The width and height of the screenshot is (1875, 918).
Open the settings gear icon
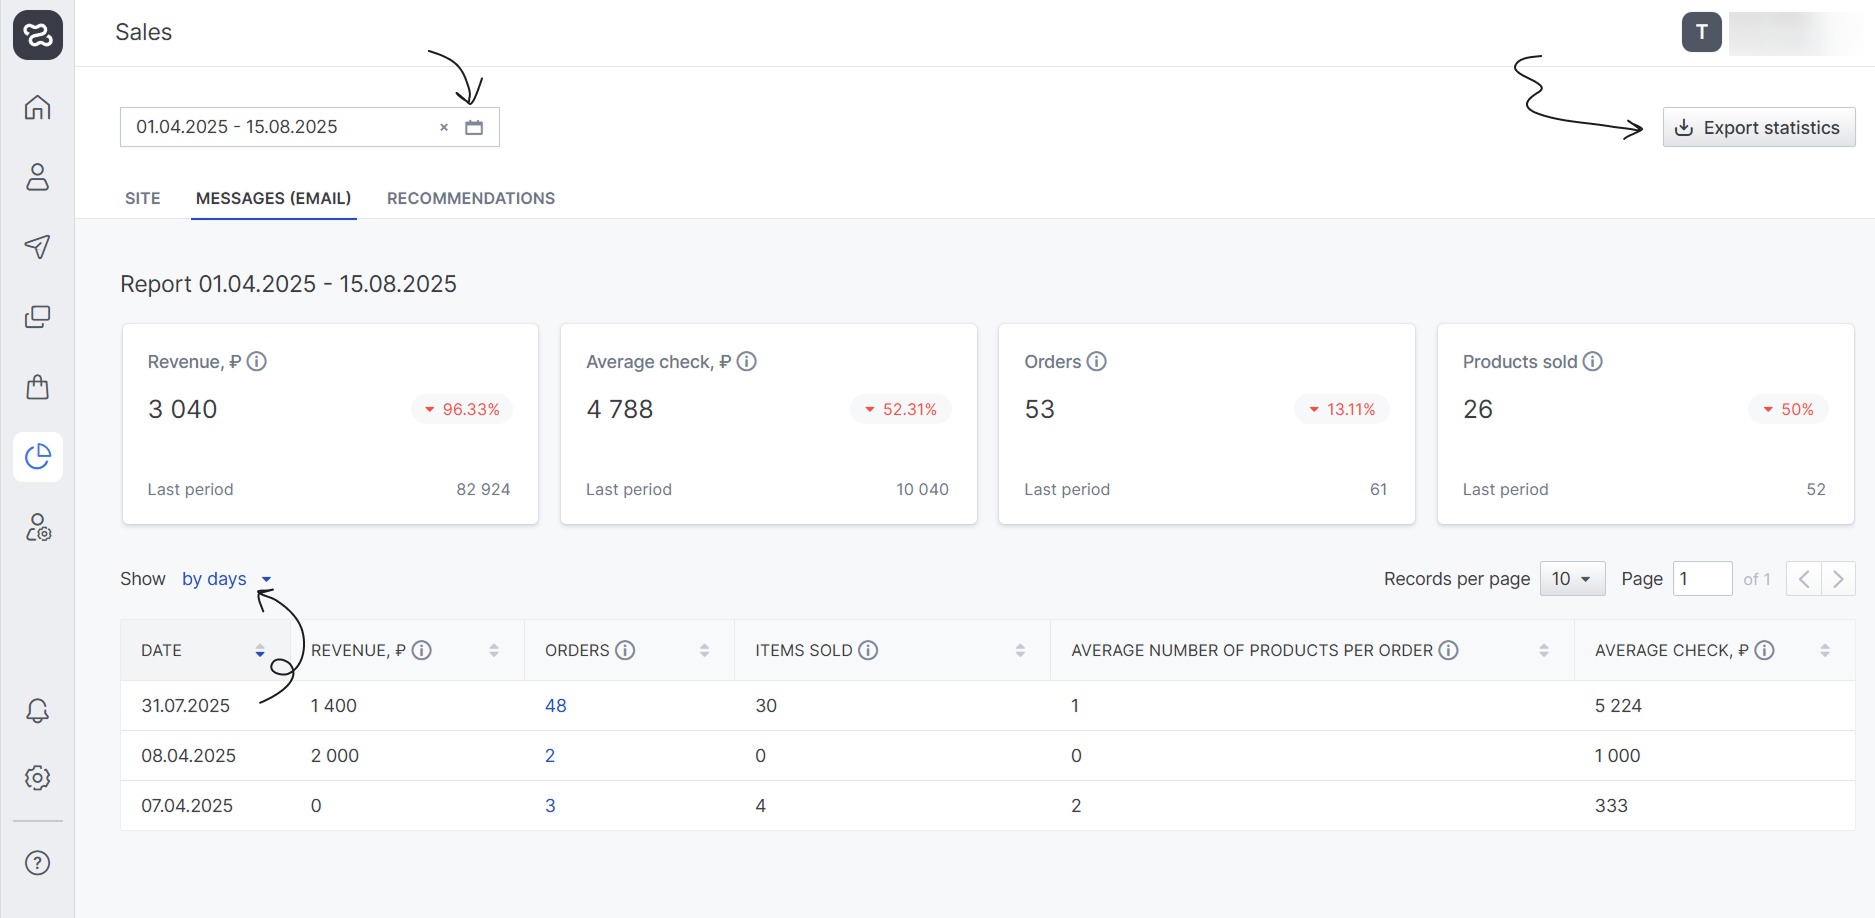point(37,778)
